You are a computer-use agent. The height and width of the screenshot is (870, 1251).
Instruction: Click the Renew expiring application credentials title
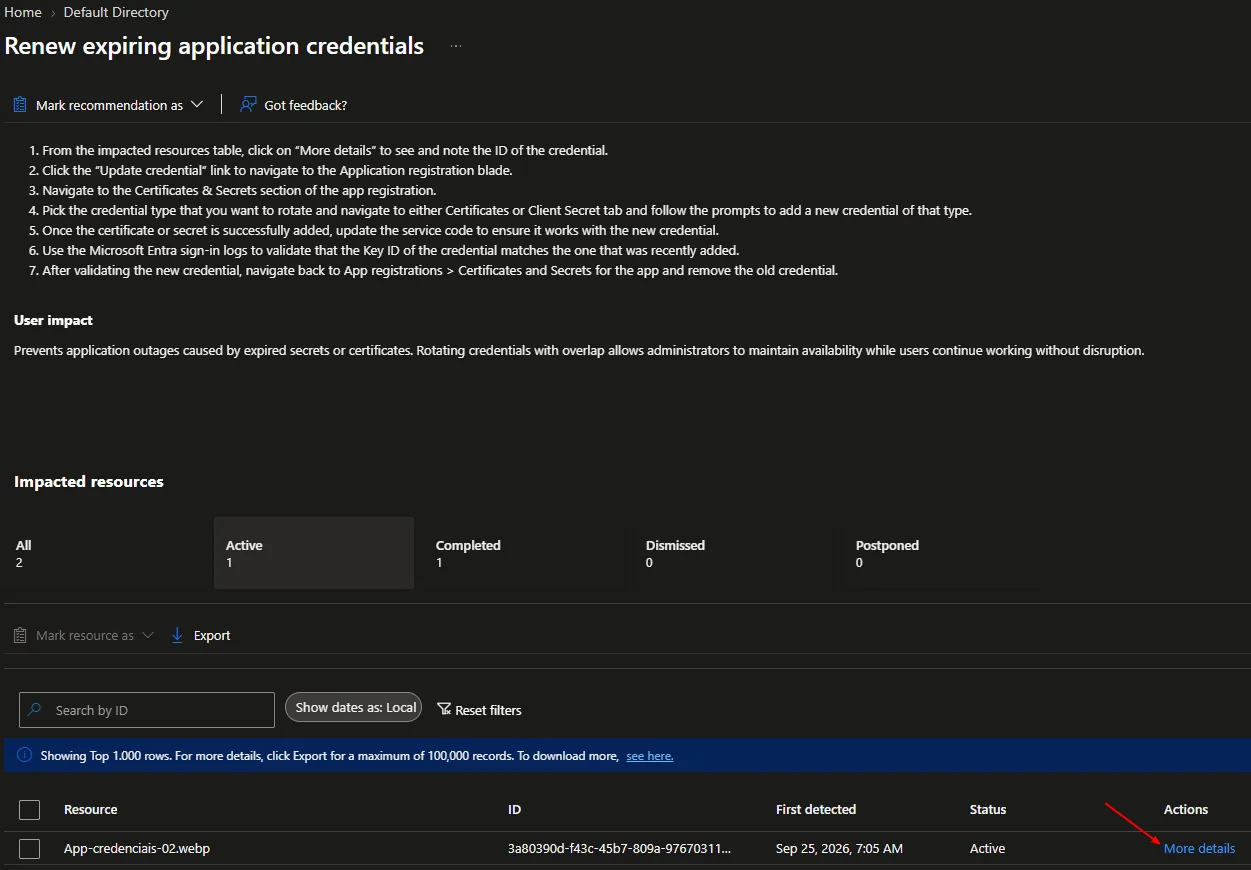tap(214, 46)
